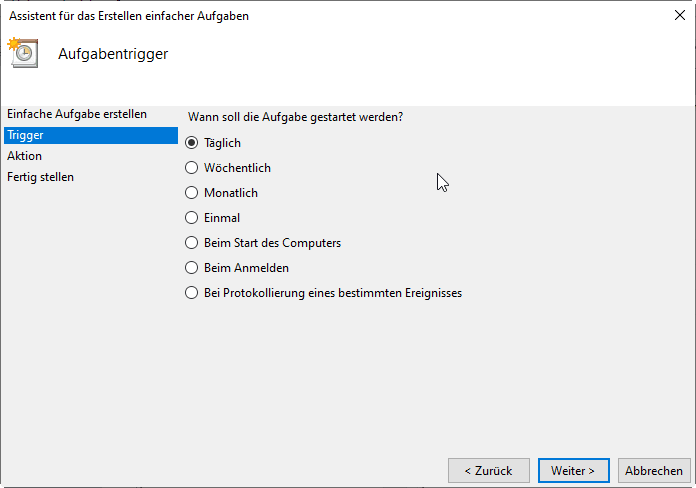Click the question label about task start
Viewport: 696px width, 488px height.
click(x=295, y=117)
